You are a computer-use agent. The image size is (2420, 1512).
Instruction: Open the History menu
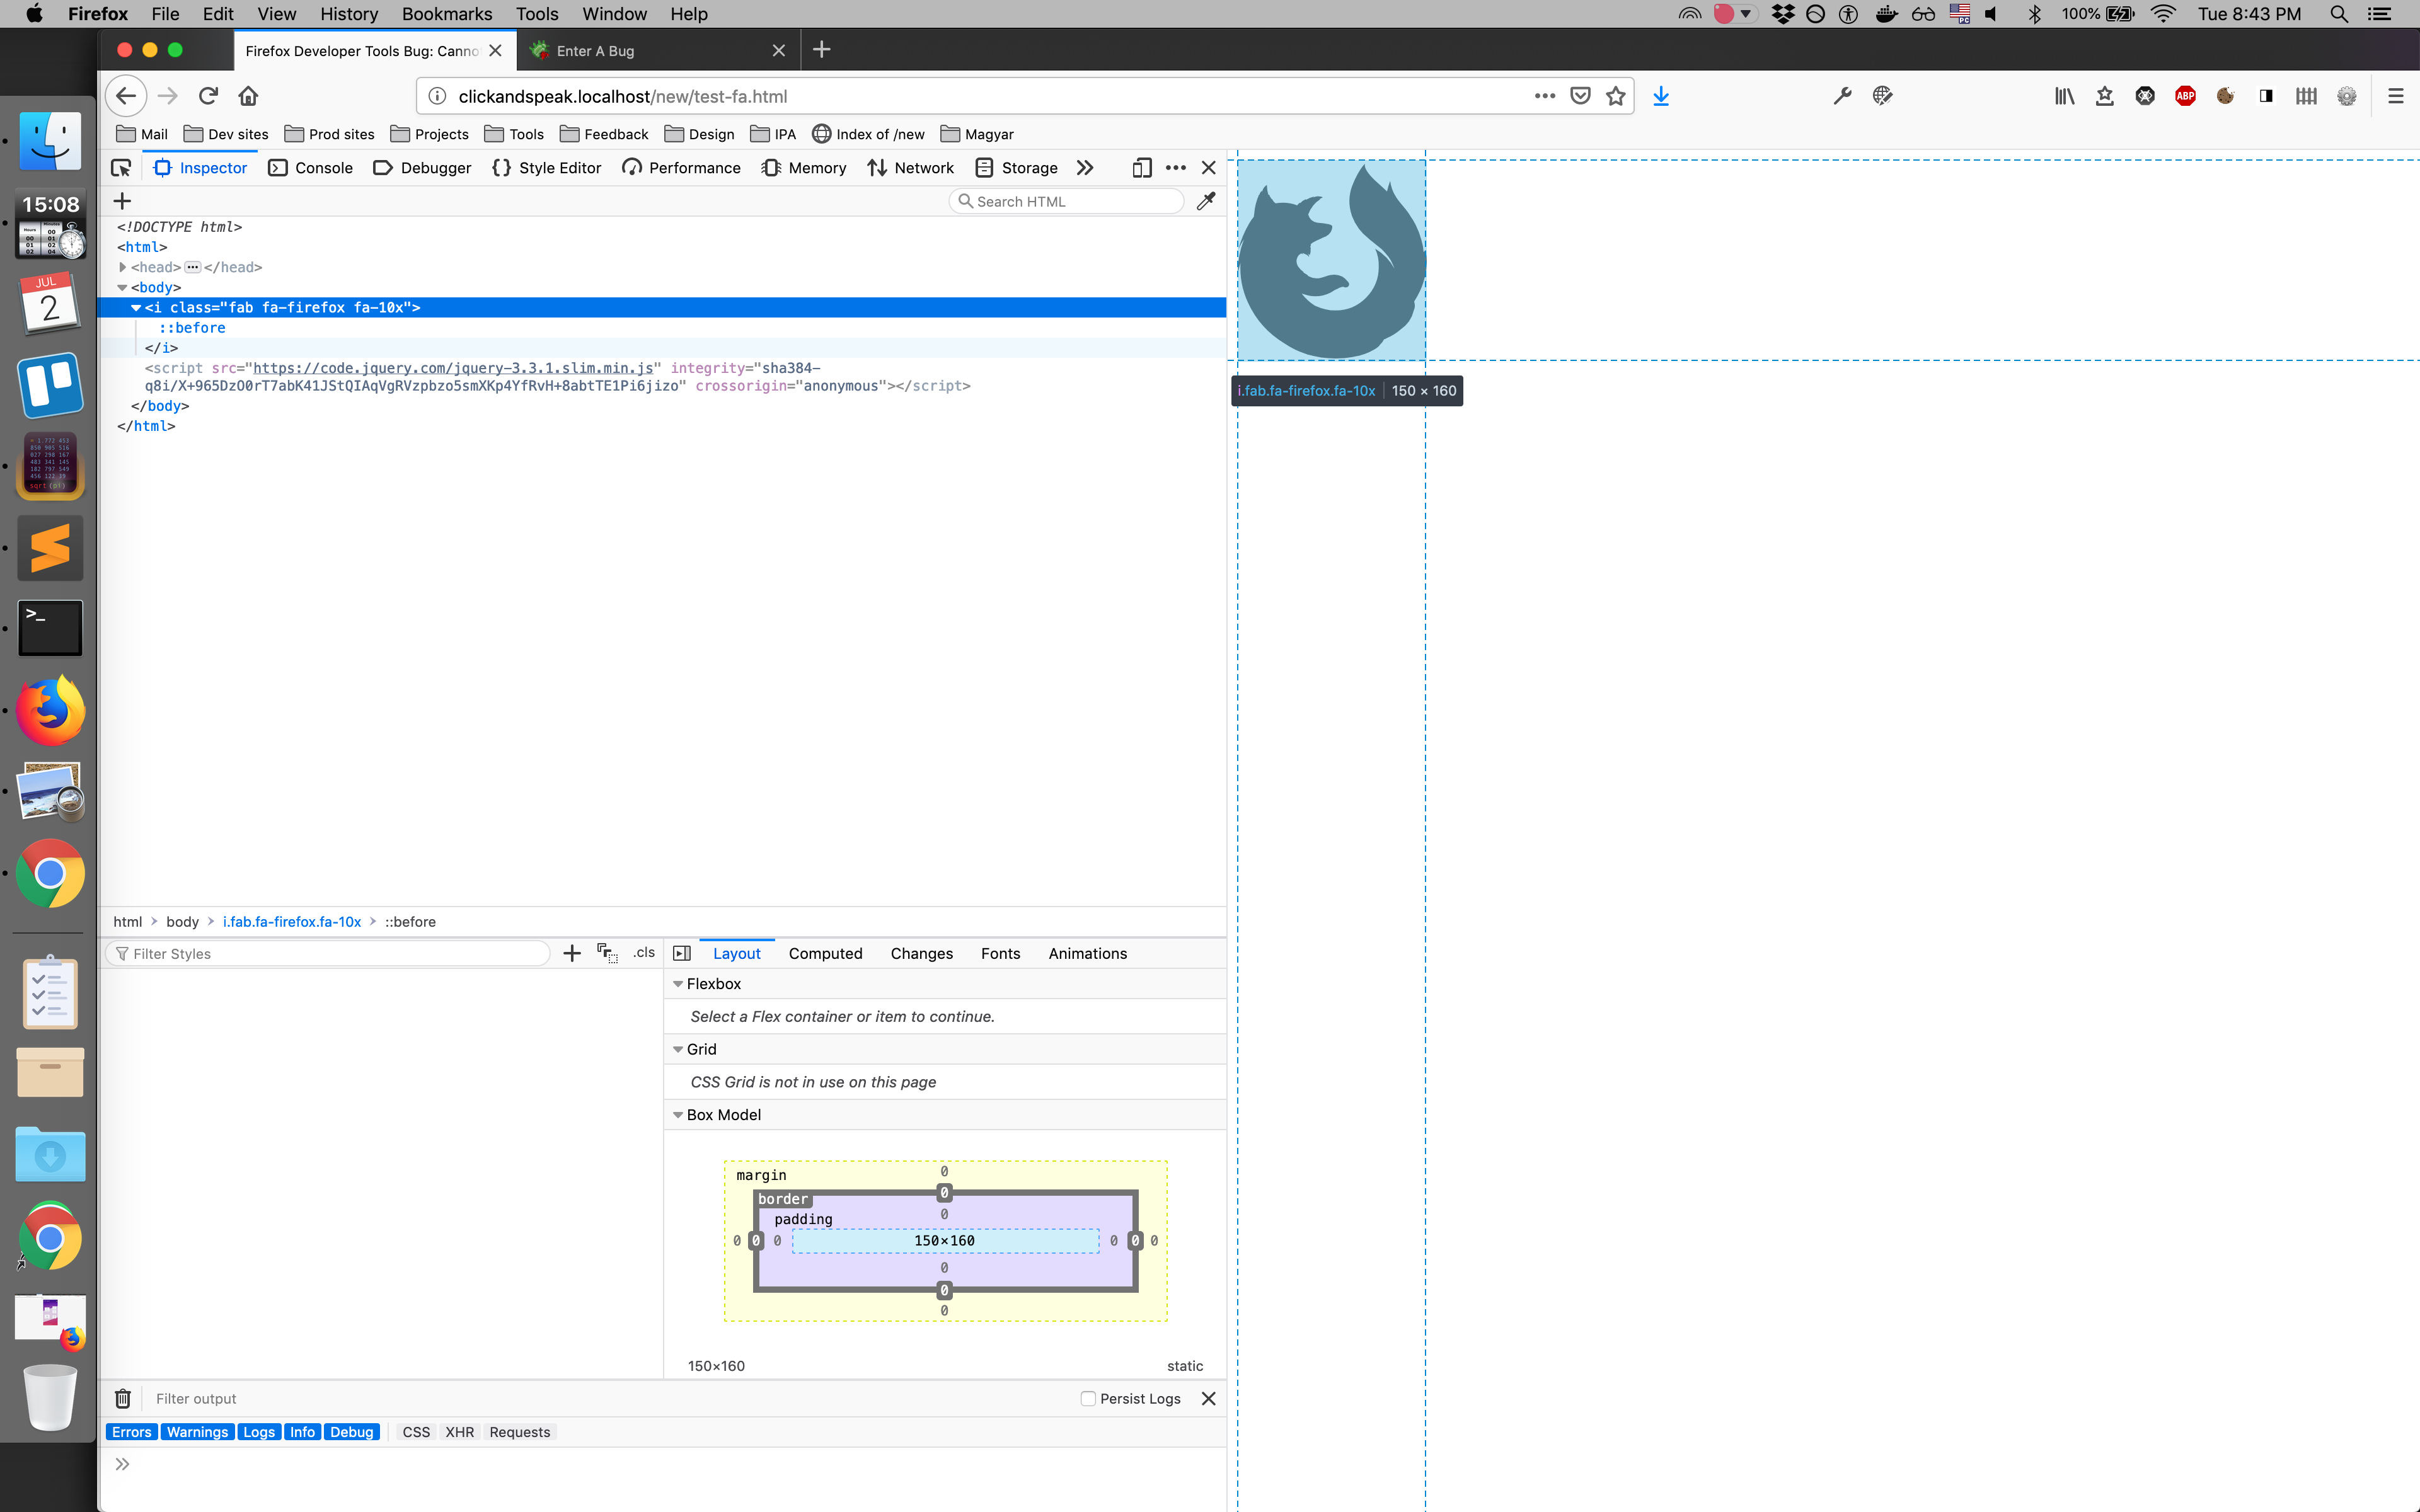[x=348, y=13]
